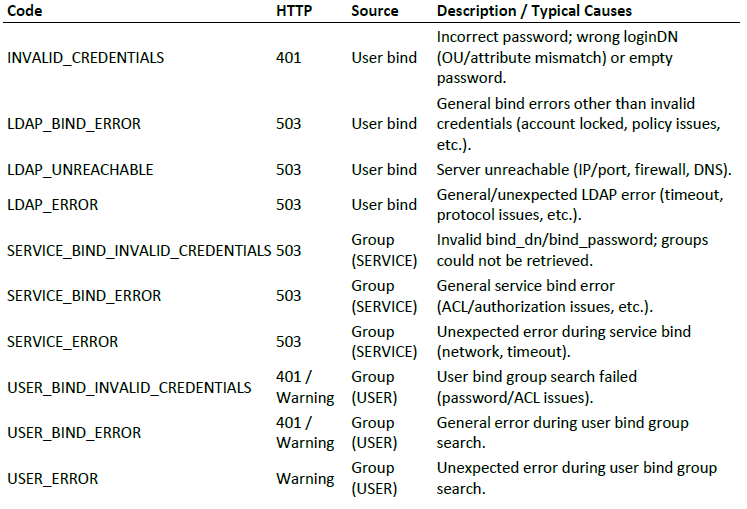The width and height of the screenshot is (747, 509).
Task: Click 'Group (USER)' source for USER_ERROR
Action: click(x=374, y=478)
